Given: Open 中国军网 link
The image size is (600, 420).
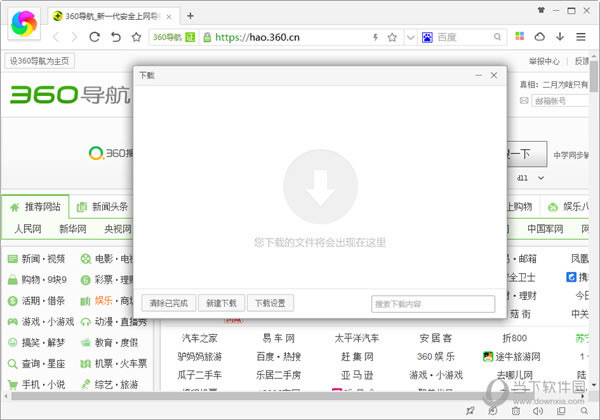Looking at the screenshot, I should click(x=545, y=229).
